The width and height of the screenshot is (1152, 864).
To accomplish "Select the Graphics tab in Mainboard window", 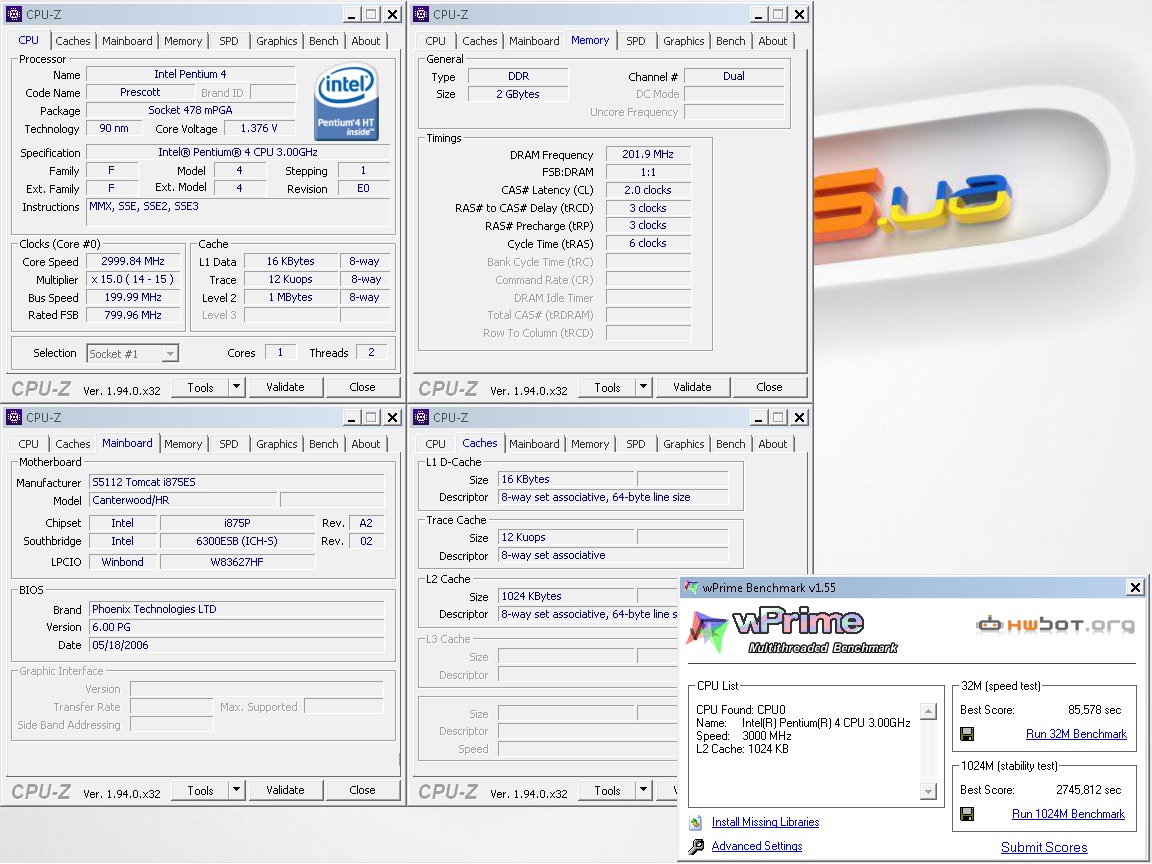I will click(276, 444).
